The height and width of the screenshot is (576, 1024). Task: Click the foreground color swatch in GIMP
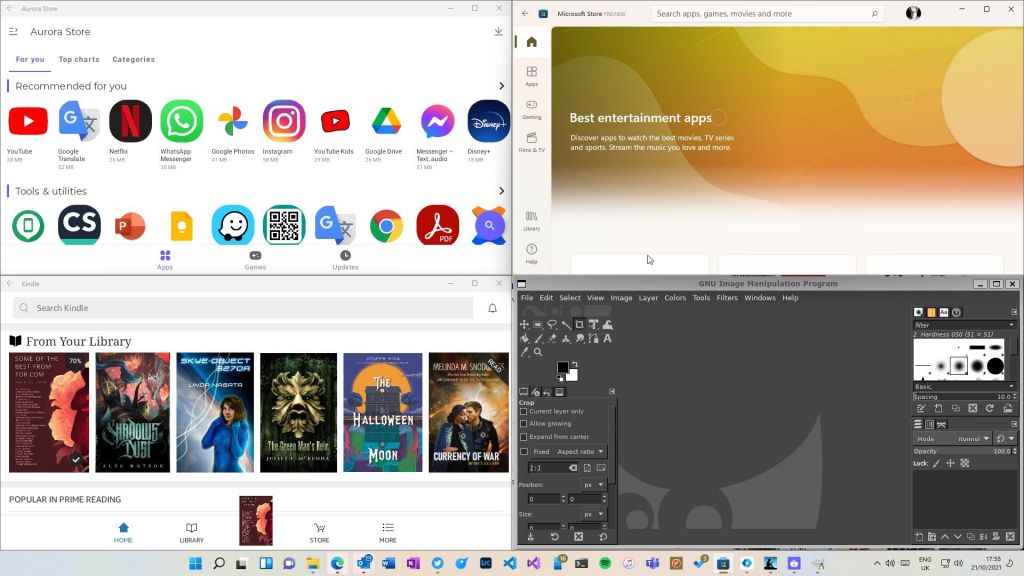(x=563, y=368)
